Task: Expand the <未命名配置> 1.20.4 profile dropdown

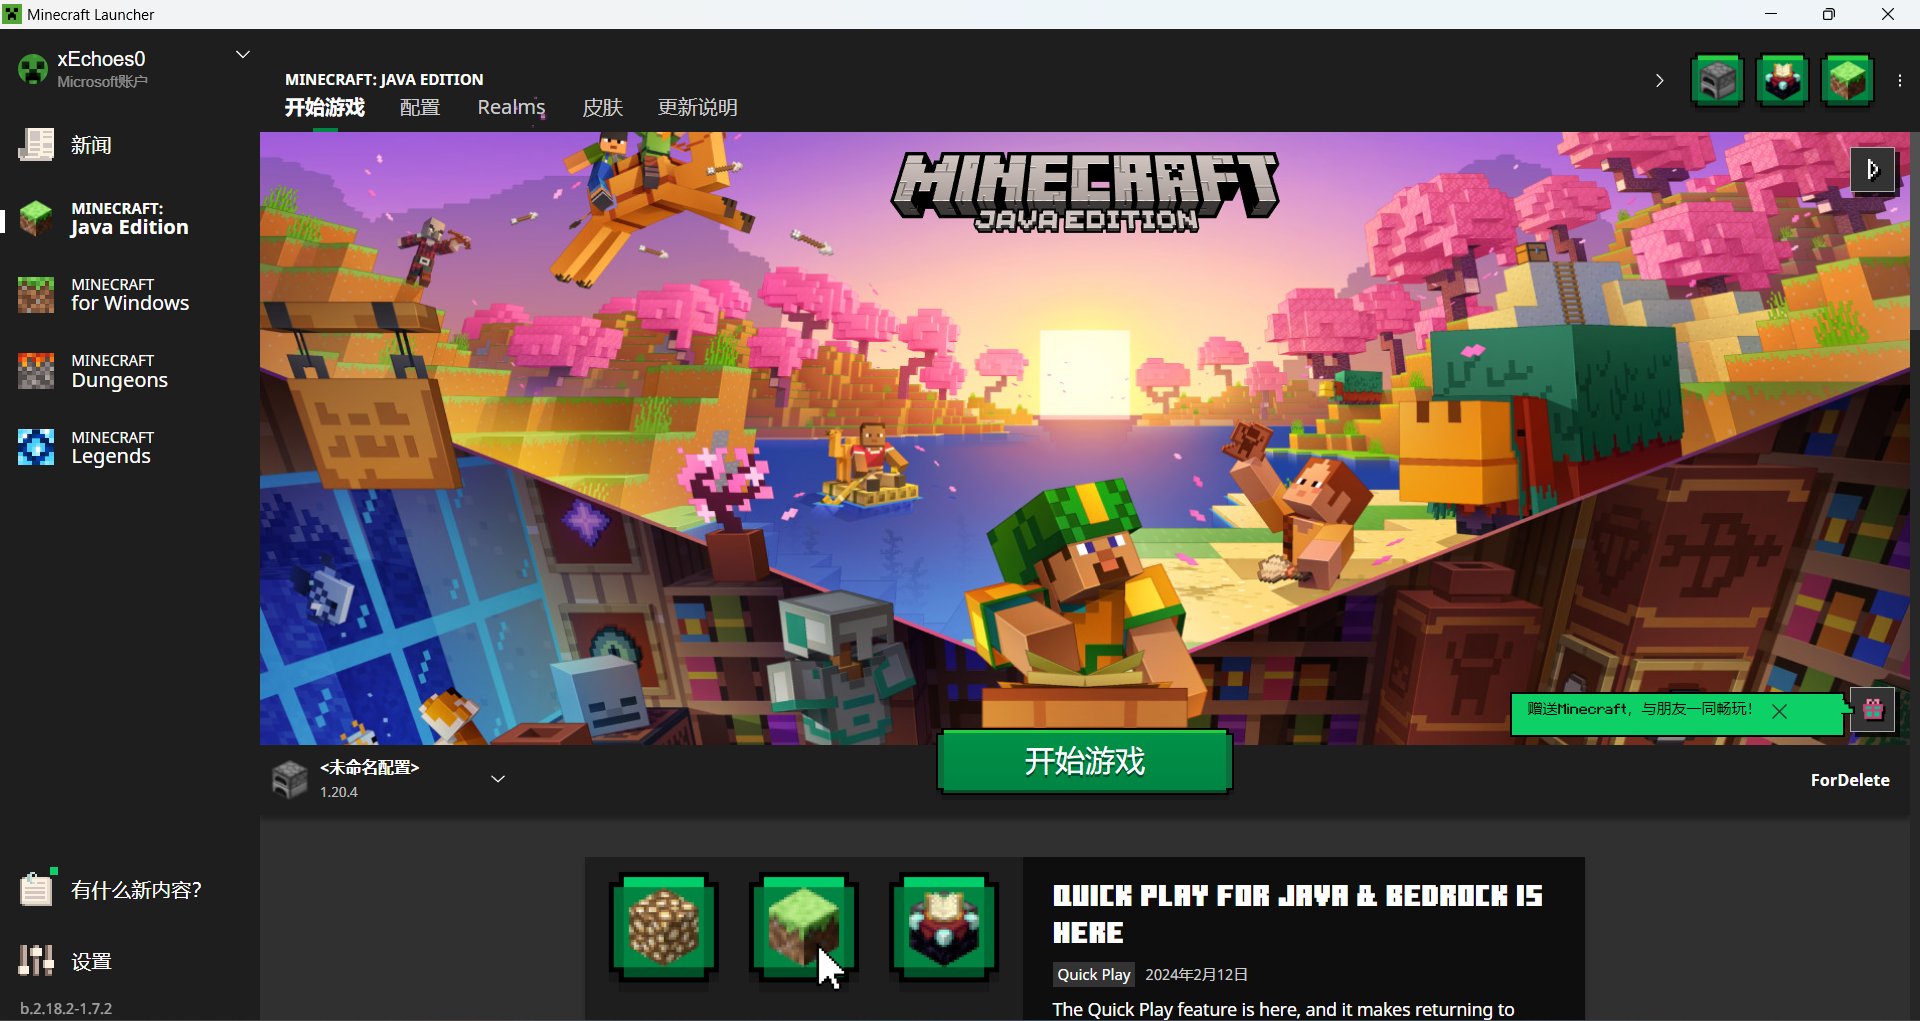Action: click(498, 779)
